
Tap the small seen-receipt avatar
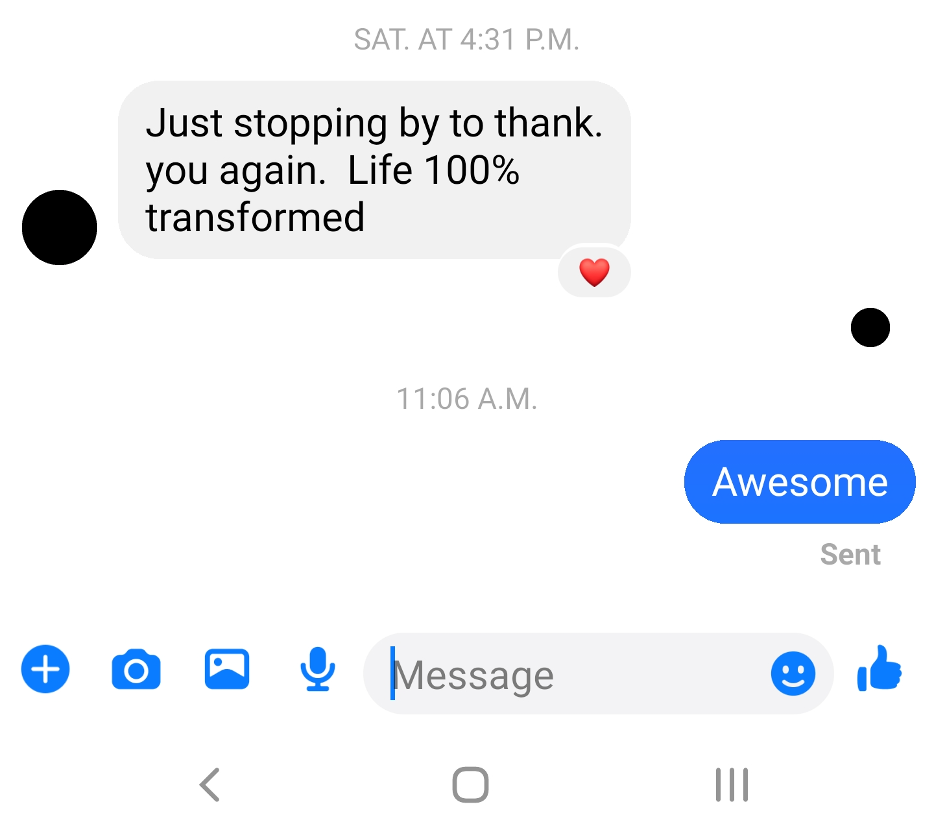point(870,327)
